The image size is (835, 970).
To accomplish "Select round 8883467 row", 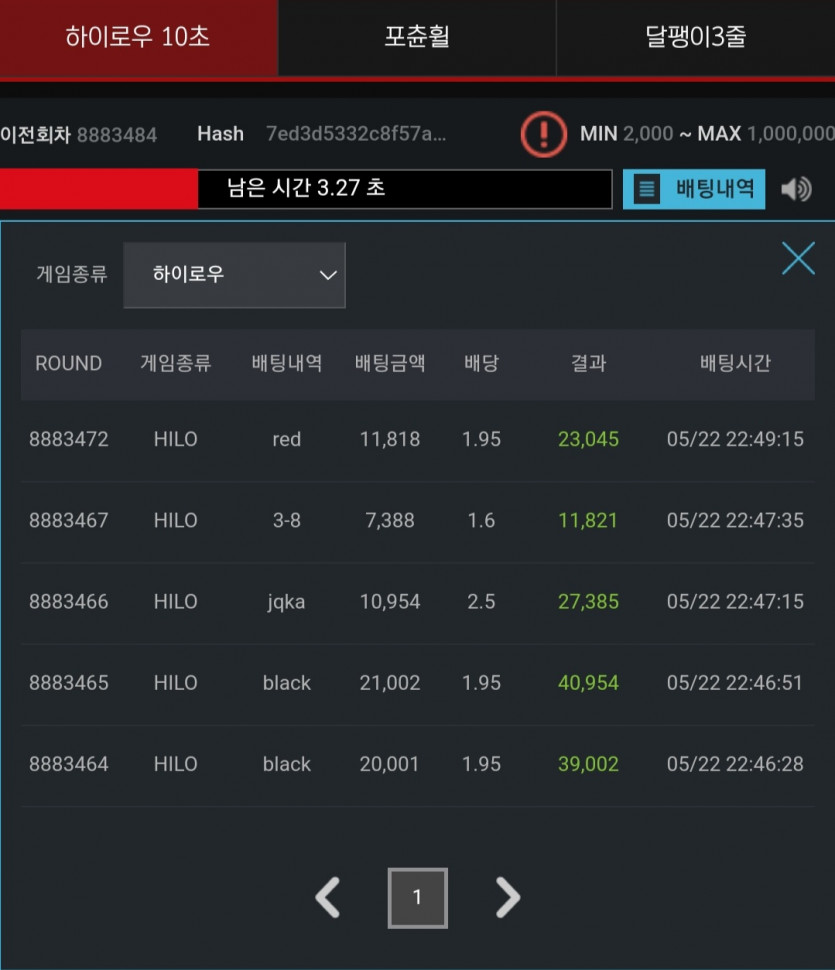I will [418, 521].
